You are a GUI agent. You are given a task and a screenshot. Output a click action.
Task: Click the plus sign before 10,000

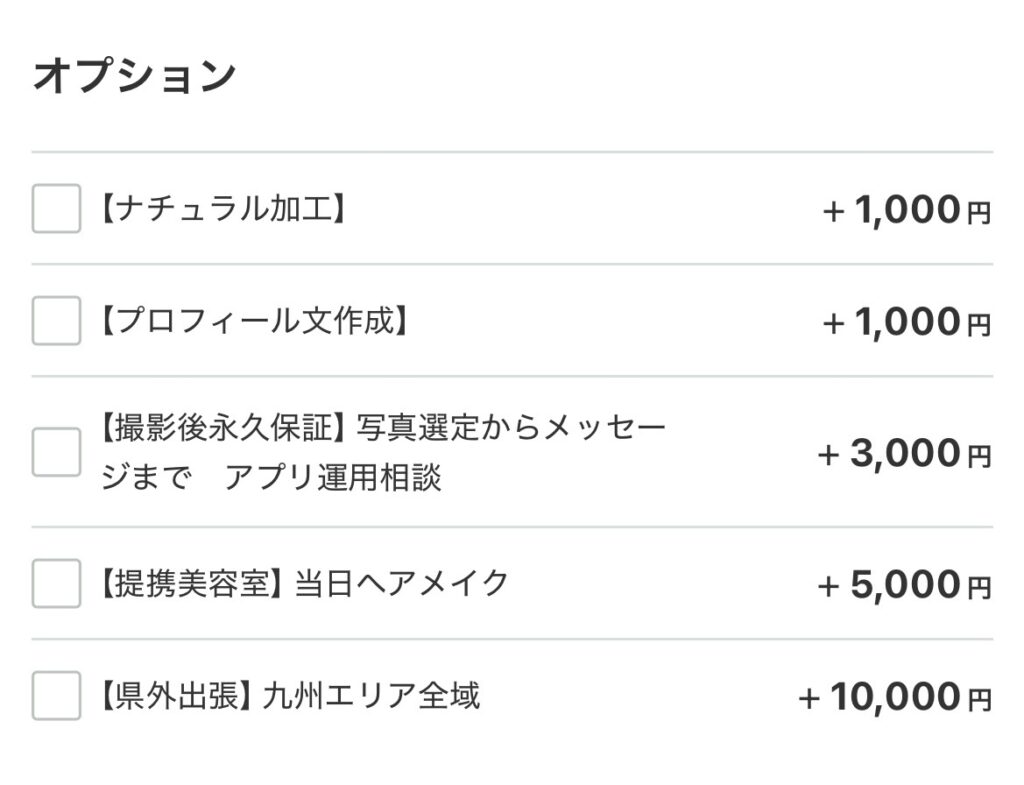[809, 698]
